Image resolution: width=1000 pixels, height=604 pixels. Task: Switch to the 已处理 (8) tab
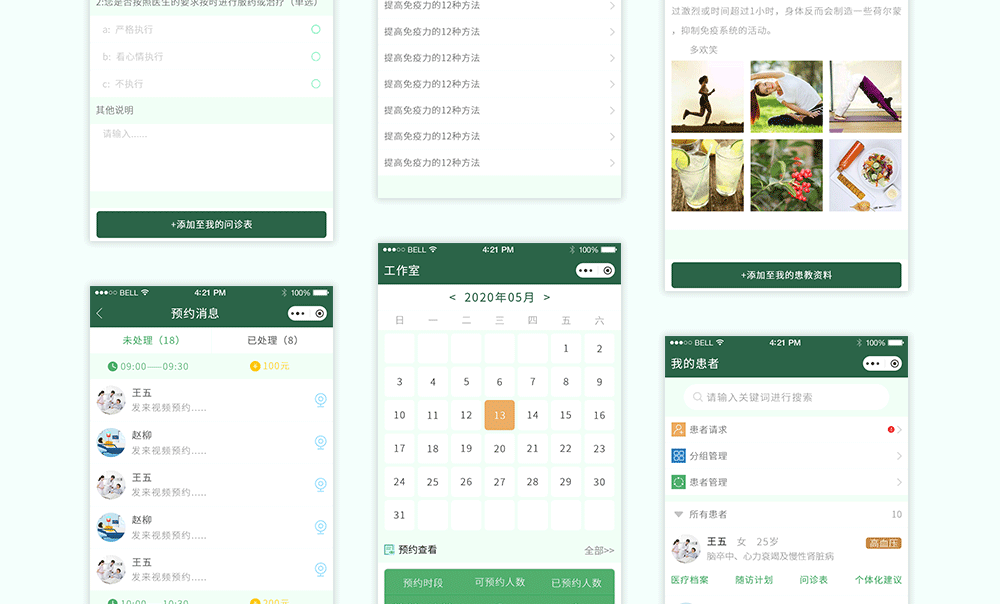[272, 340]
